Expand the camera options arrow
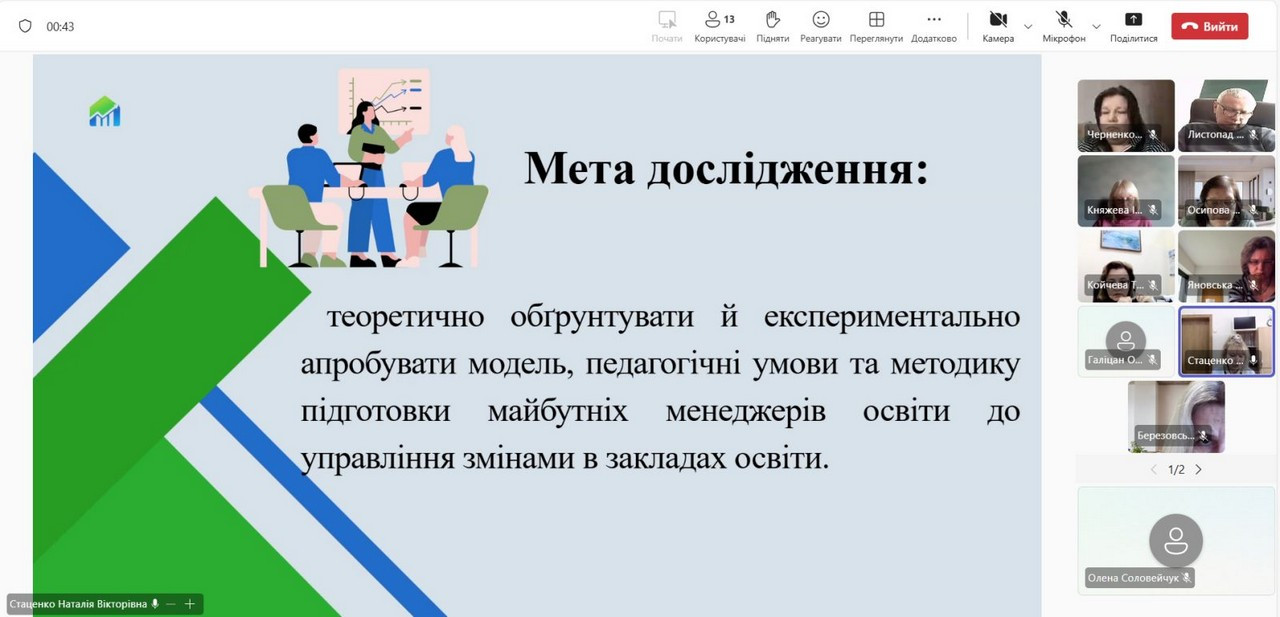The image size is (1280, 617). pos(1028,26)
